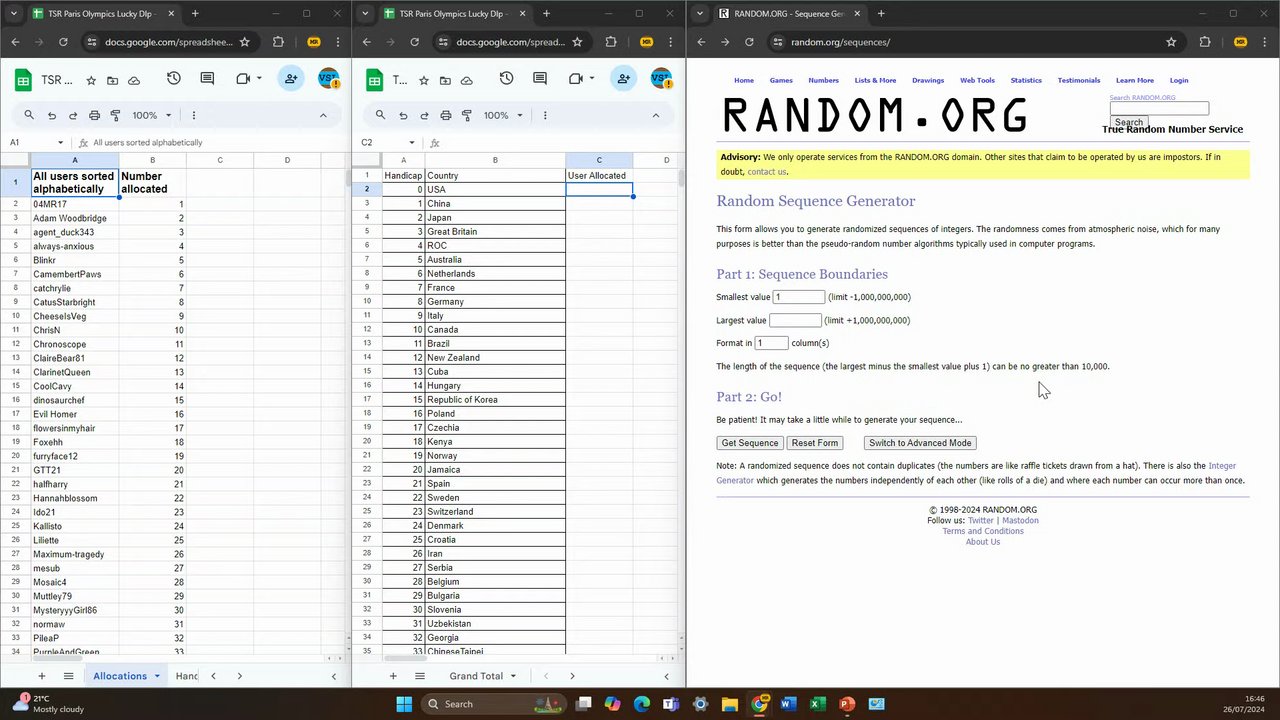This screenshot has height=720, width=1280.
Task: Open Windows Start menu
Action: pyautogui.click(x=404, y=704)
